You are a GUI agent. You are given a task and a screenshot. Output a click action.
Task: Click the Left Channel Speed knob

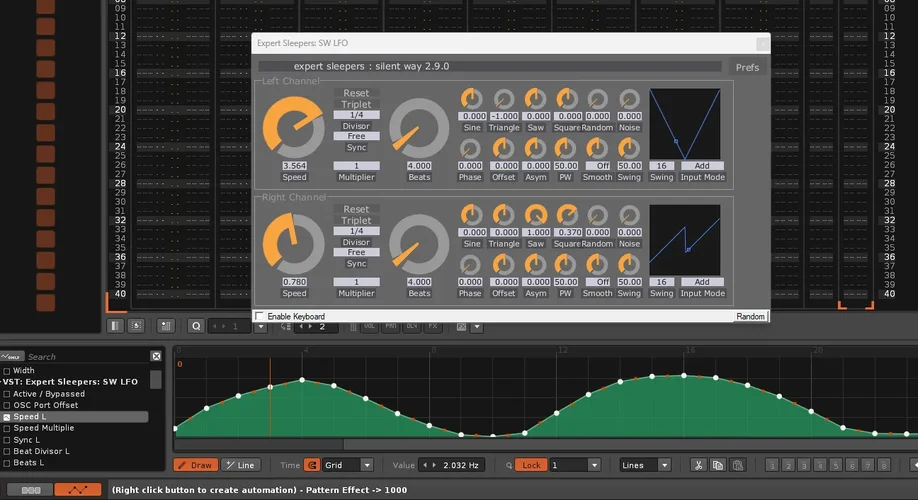293,127
